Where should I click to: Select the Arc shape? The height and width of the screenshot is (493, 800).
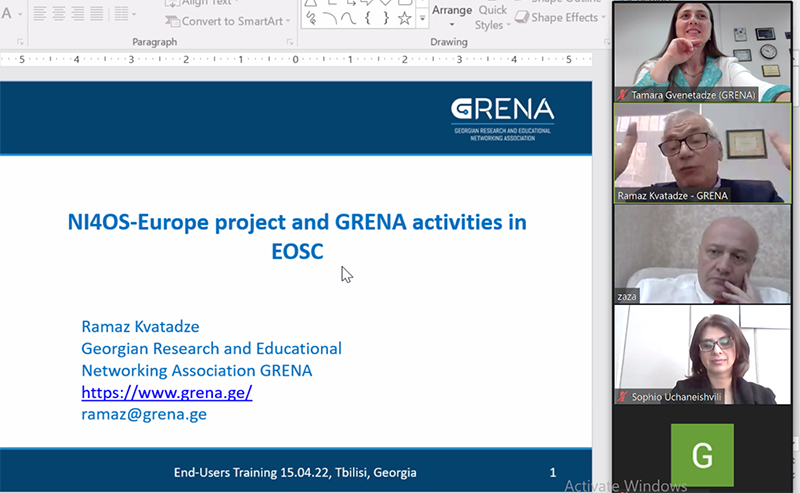(330, 19)
